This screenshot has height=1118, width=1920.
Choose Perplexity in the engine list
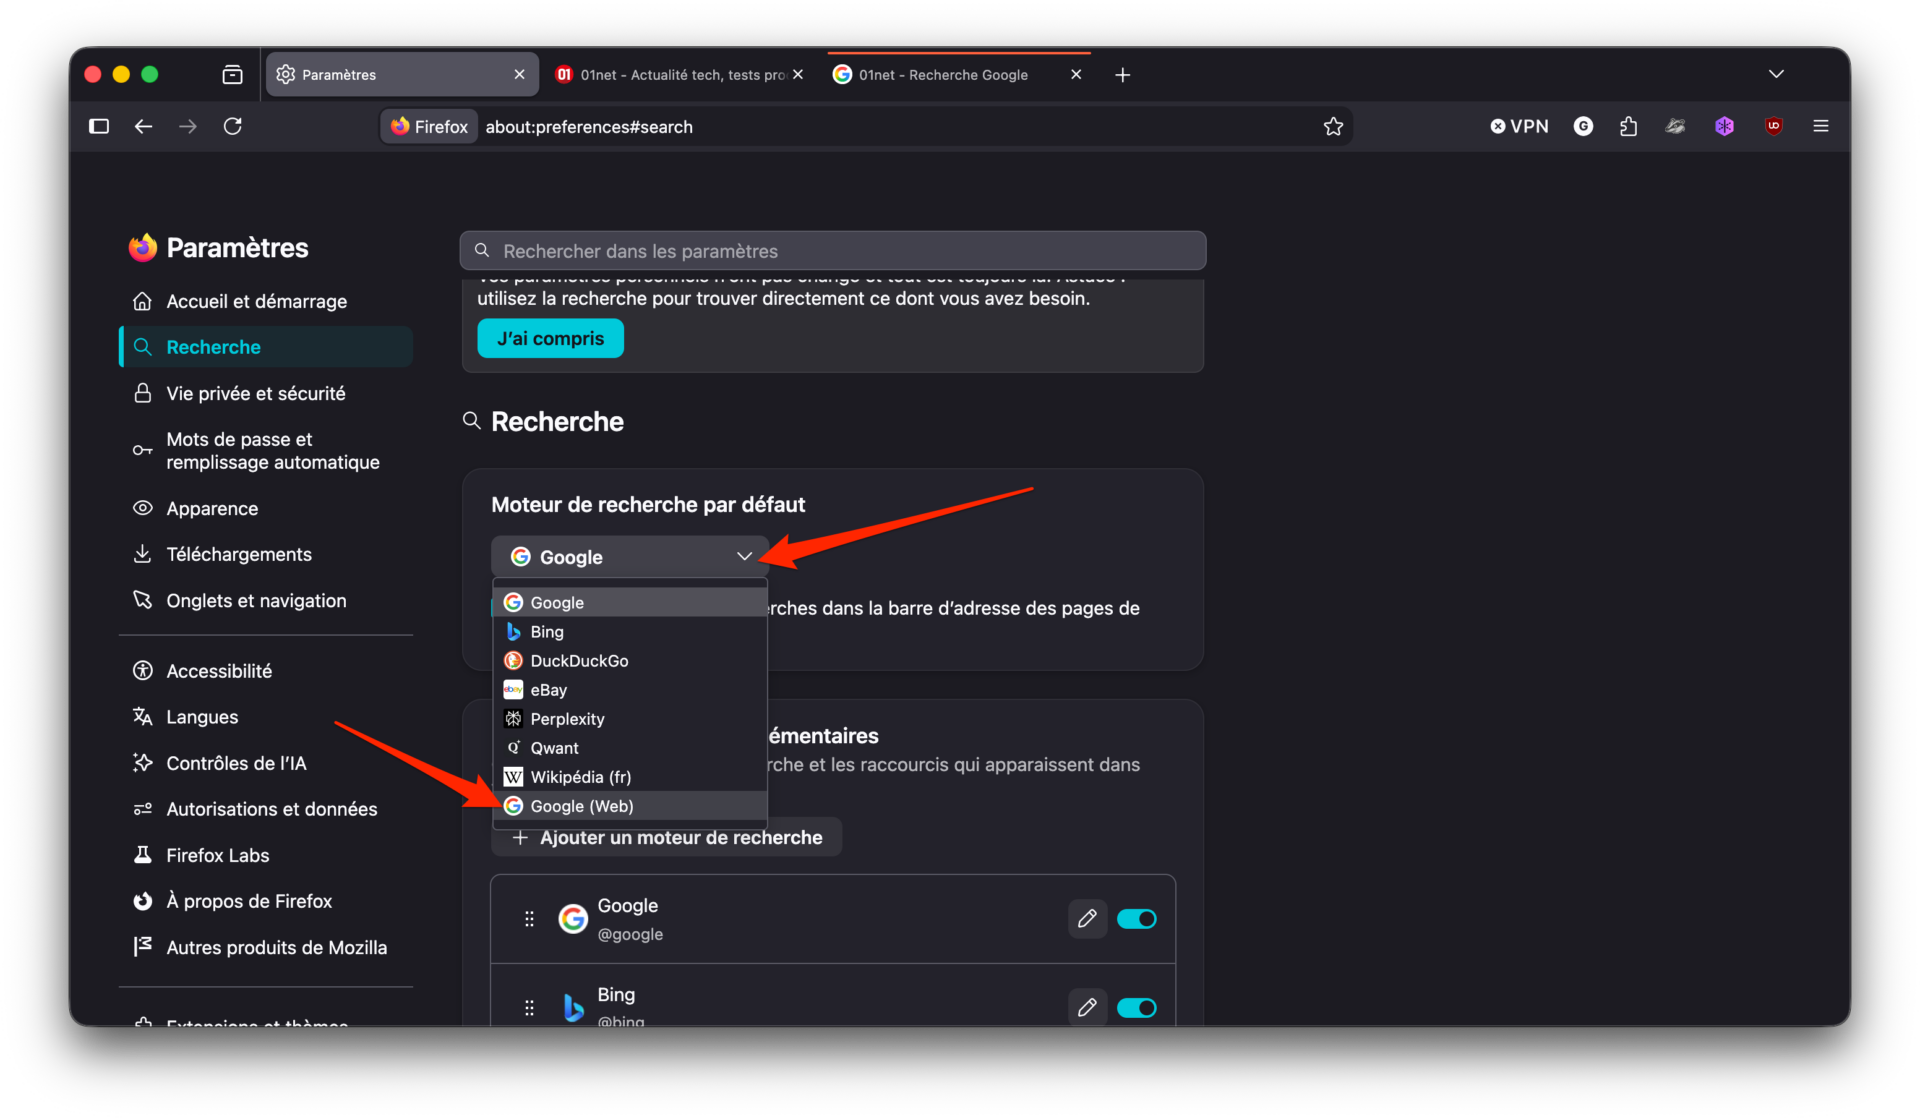[x=630, y=719]
